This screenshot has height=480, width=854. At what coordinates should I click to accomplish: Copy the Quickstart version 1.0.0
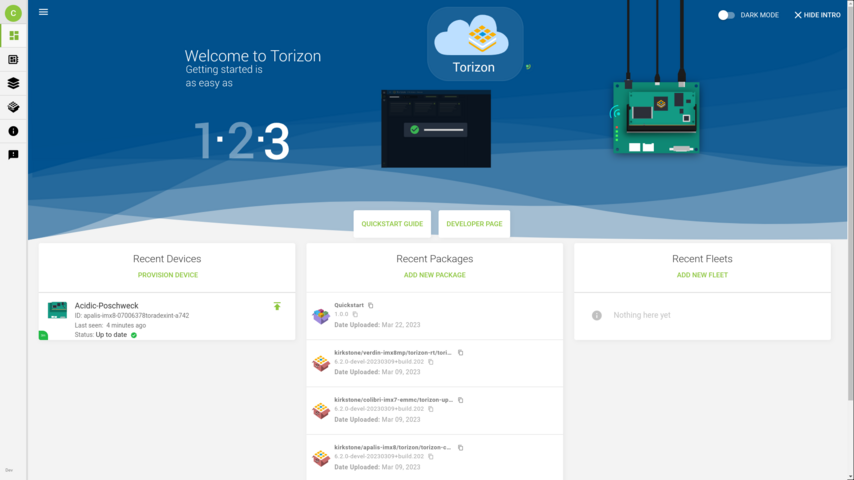355,314
